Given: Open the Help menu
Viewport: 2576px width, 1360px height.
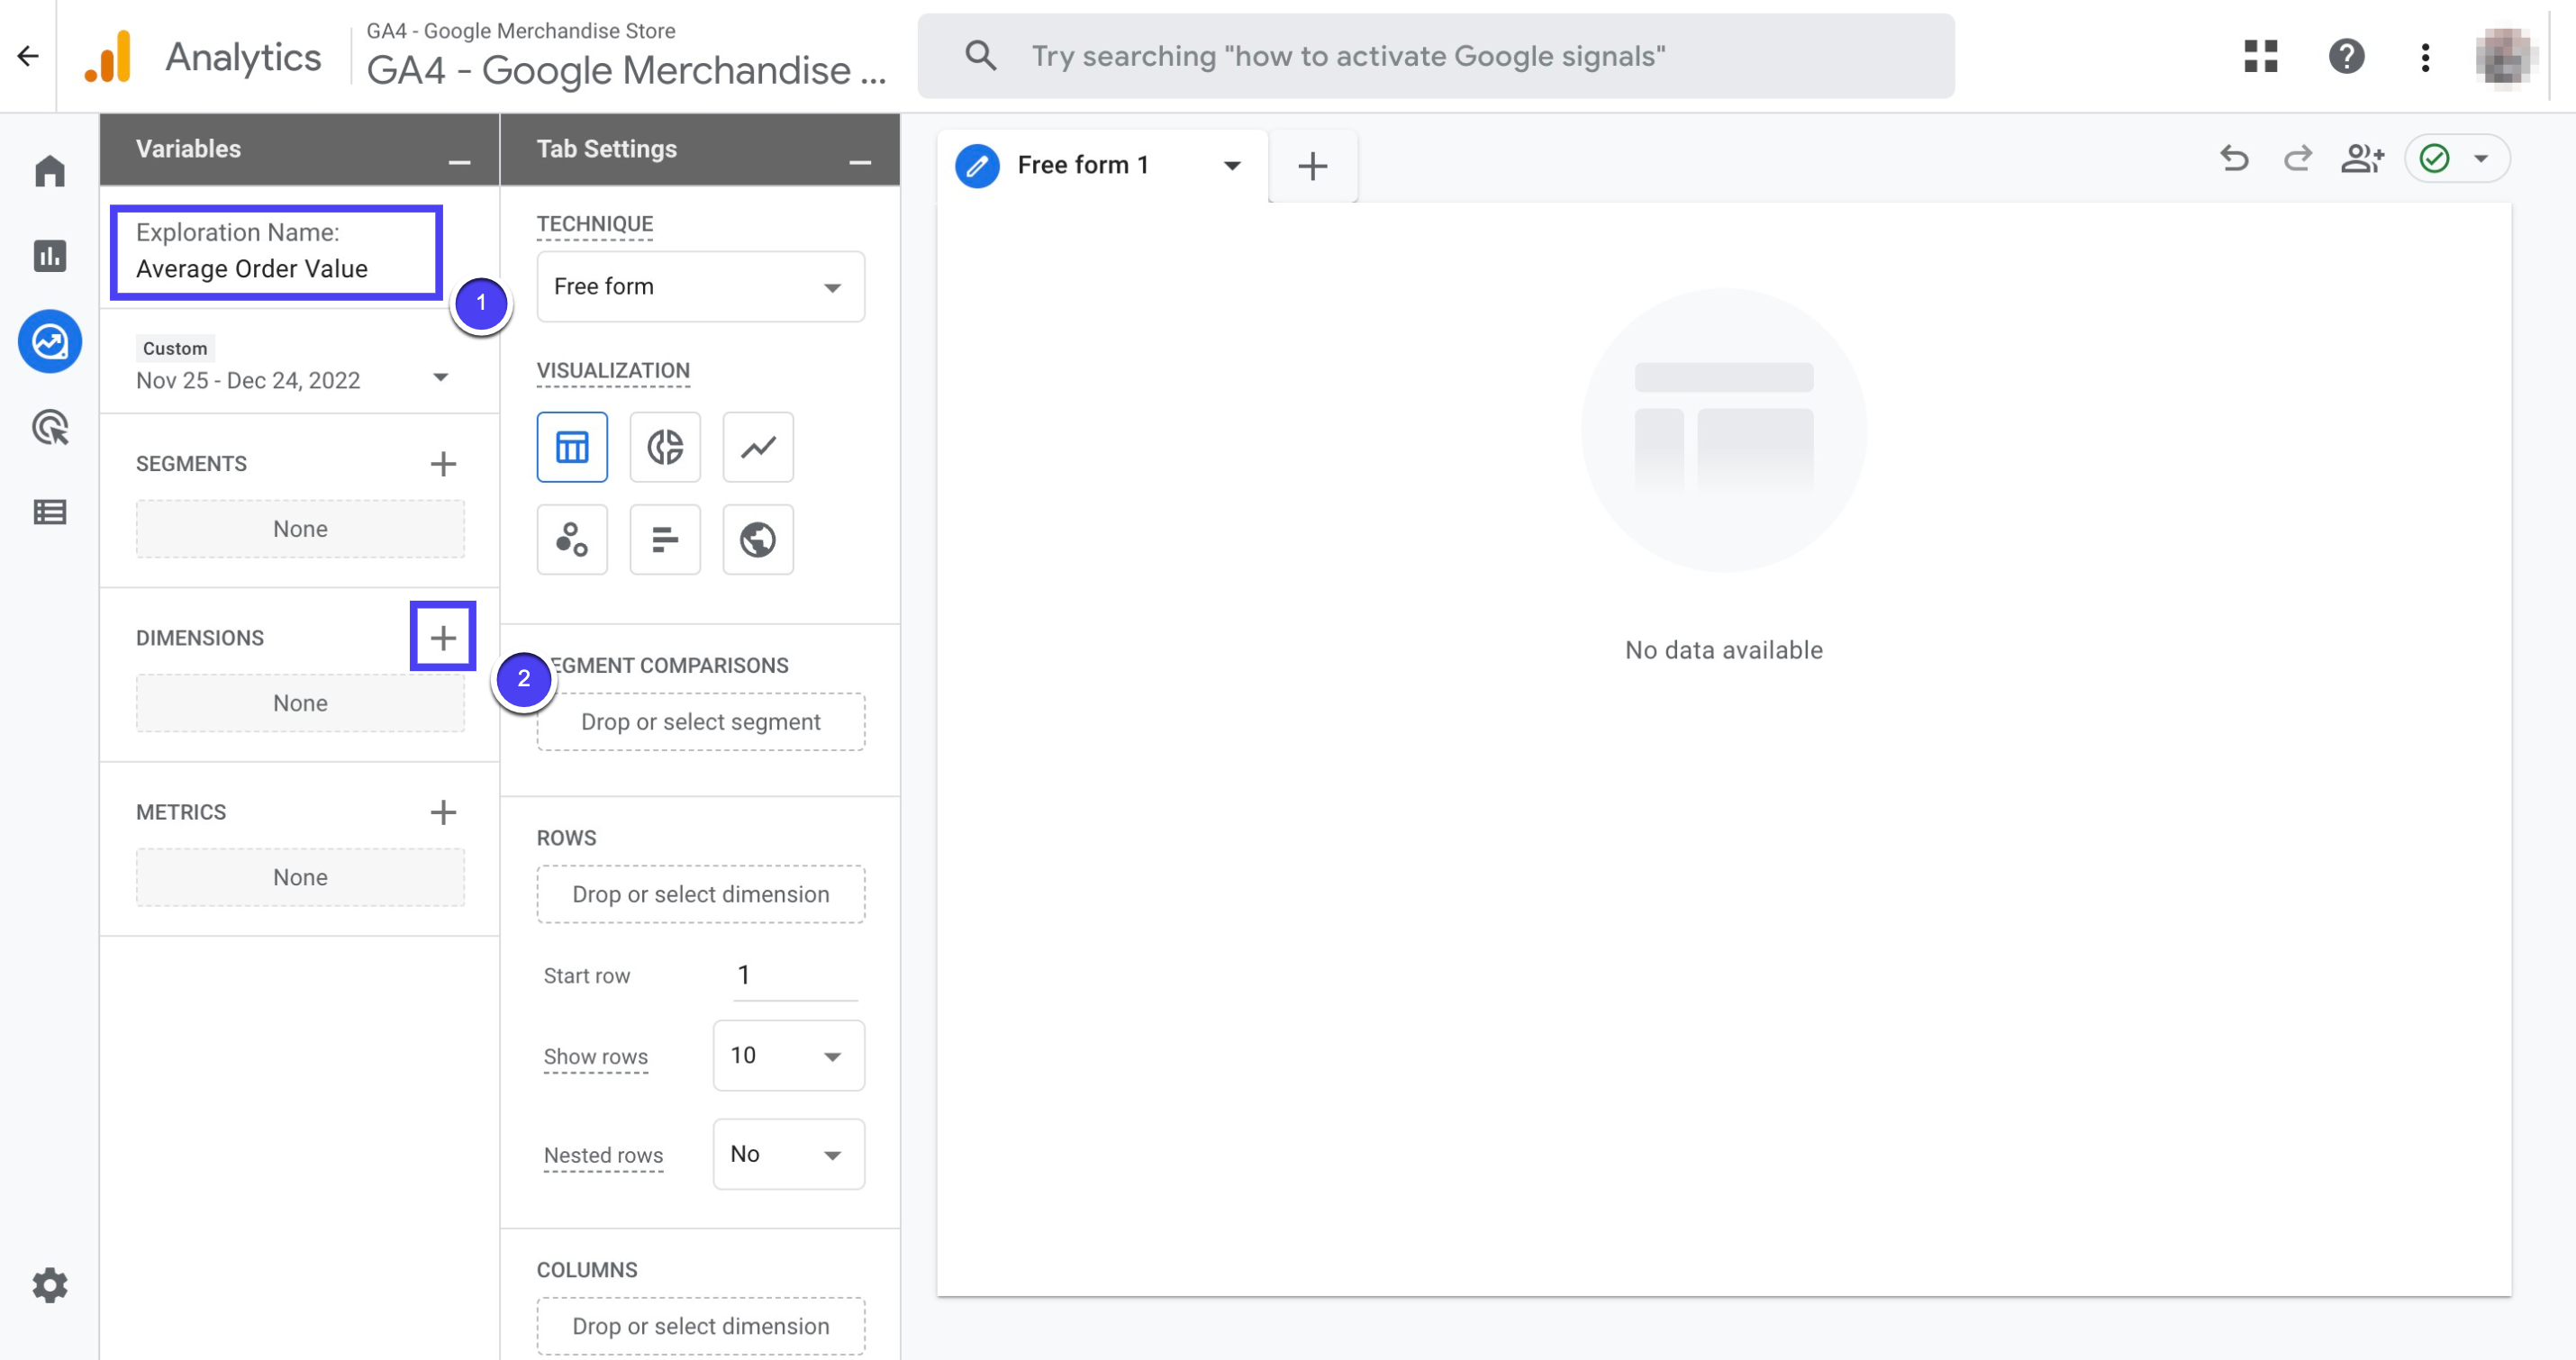Looking at the screenshot, I should (x=2346, y=56).
